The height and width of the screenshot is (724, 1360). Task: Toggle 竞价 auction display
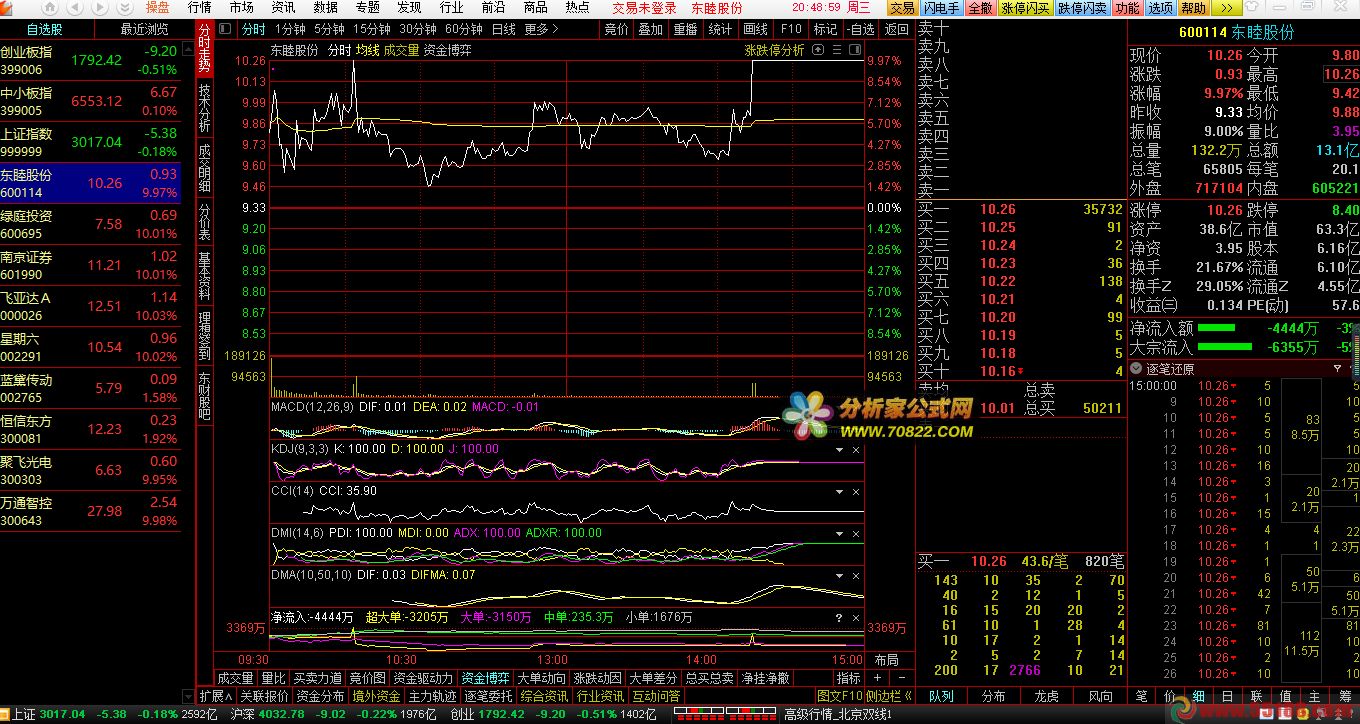coord(617,30)
